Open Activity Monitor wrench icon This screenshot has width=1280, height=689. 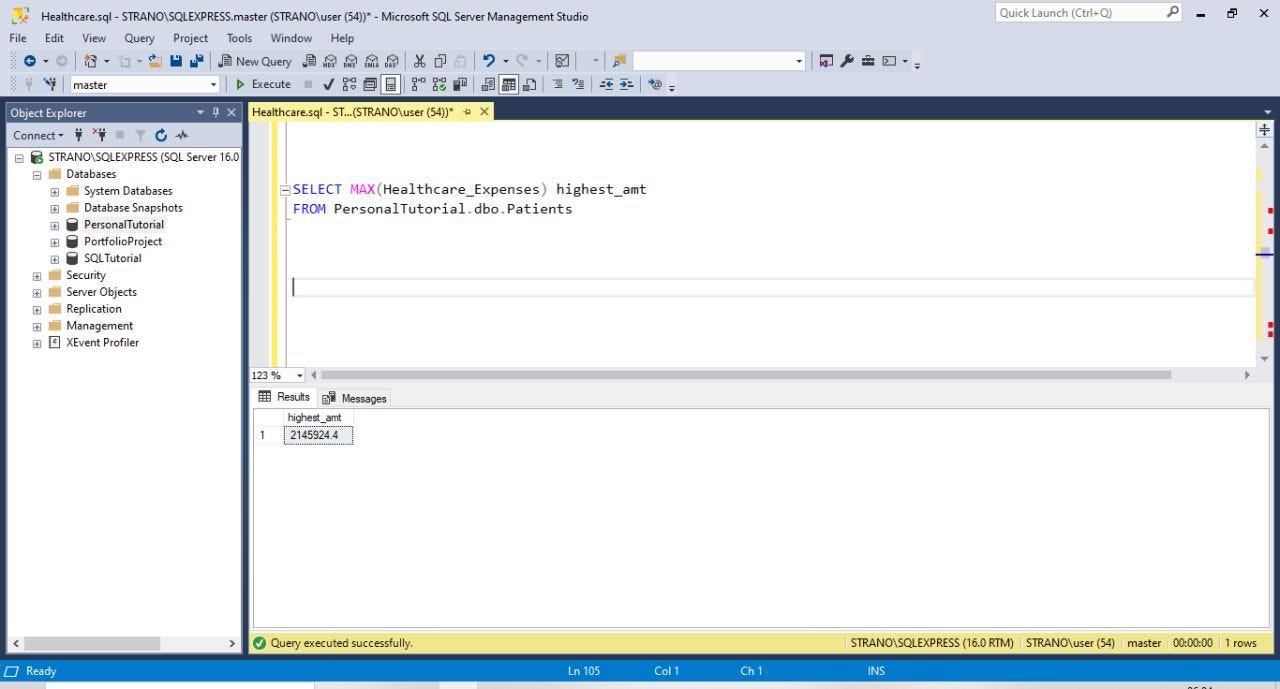point(847,60)
